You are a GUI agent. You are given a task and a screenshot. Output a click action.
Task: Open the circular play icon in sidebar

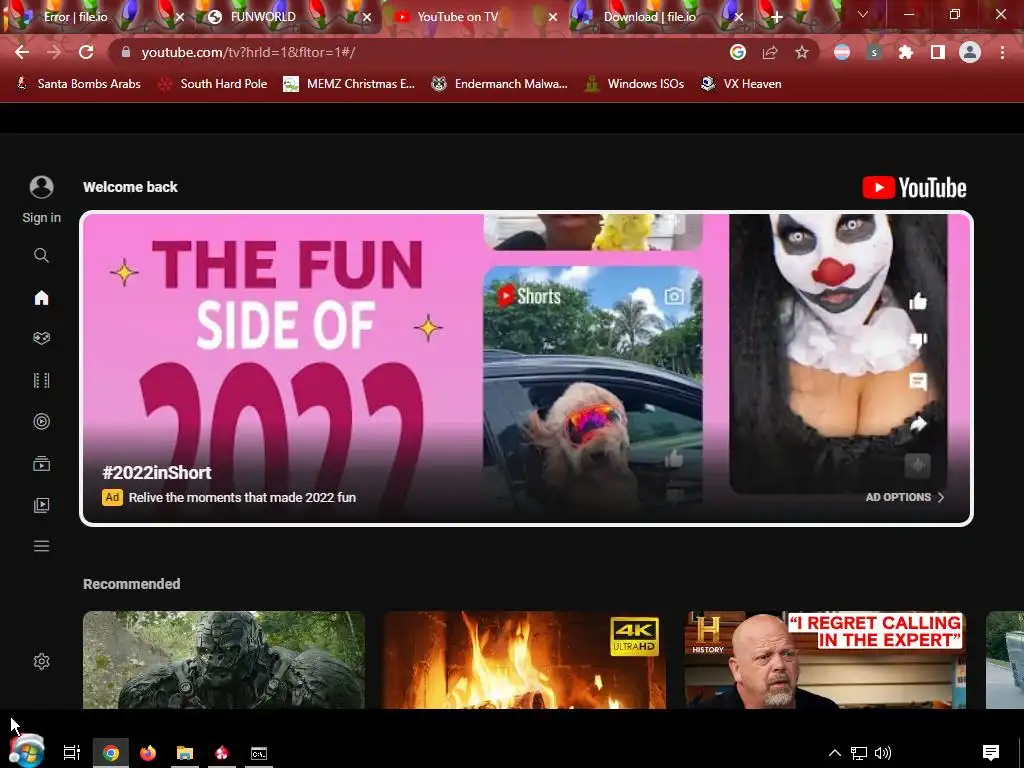point(41,421)
